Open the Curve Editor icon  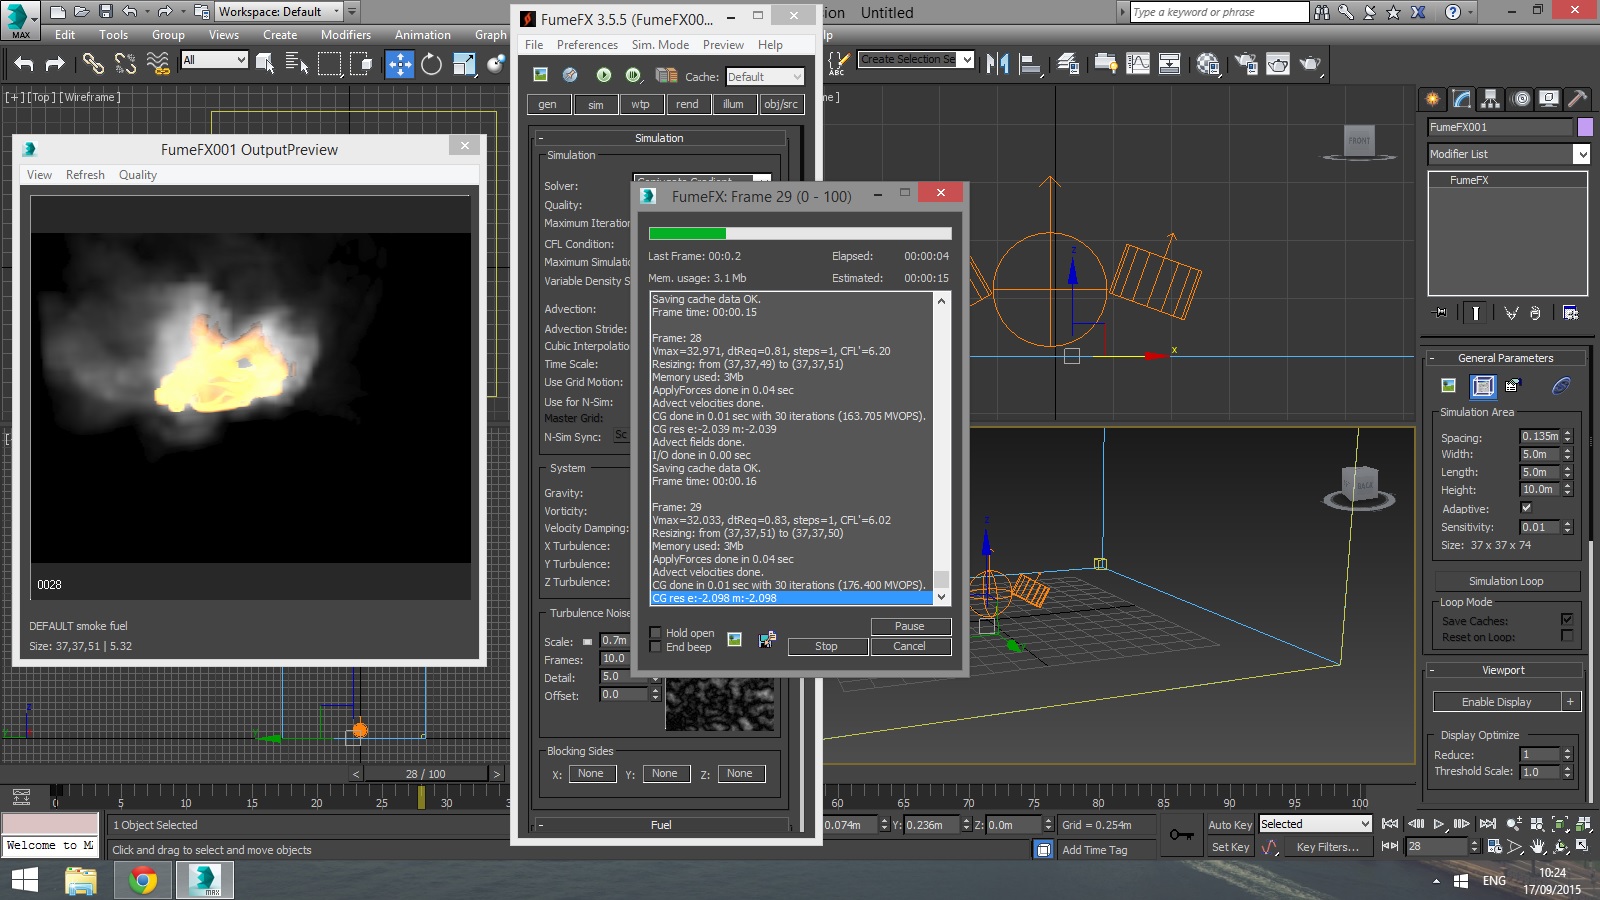[1138, 64]
